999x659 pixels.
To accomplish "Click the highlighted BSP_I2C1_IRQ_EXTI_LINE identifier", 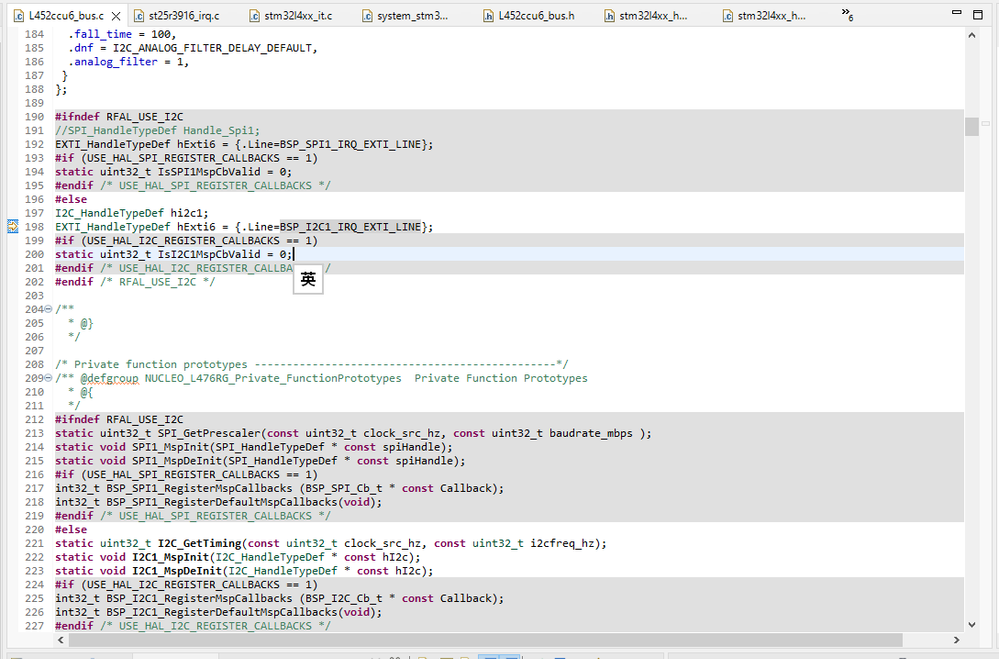I will [x=350, y=227].
